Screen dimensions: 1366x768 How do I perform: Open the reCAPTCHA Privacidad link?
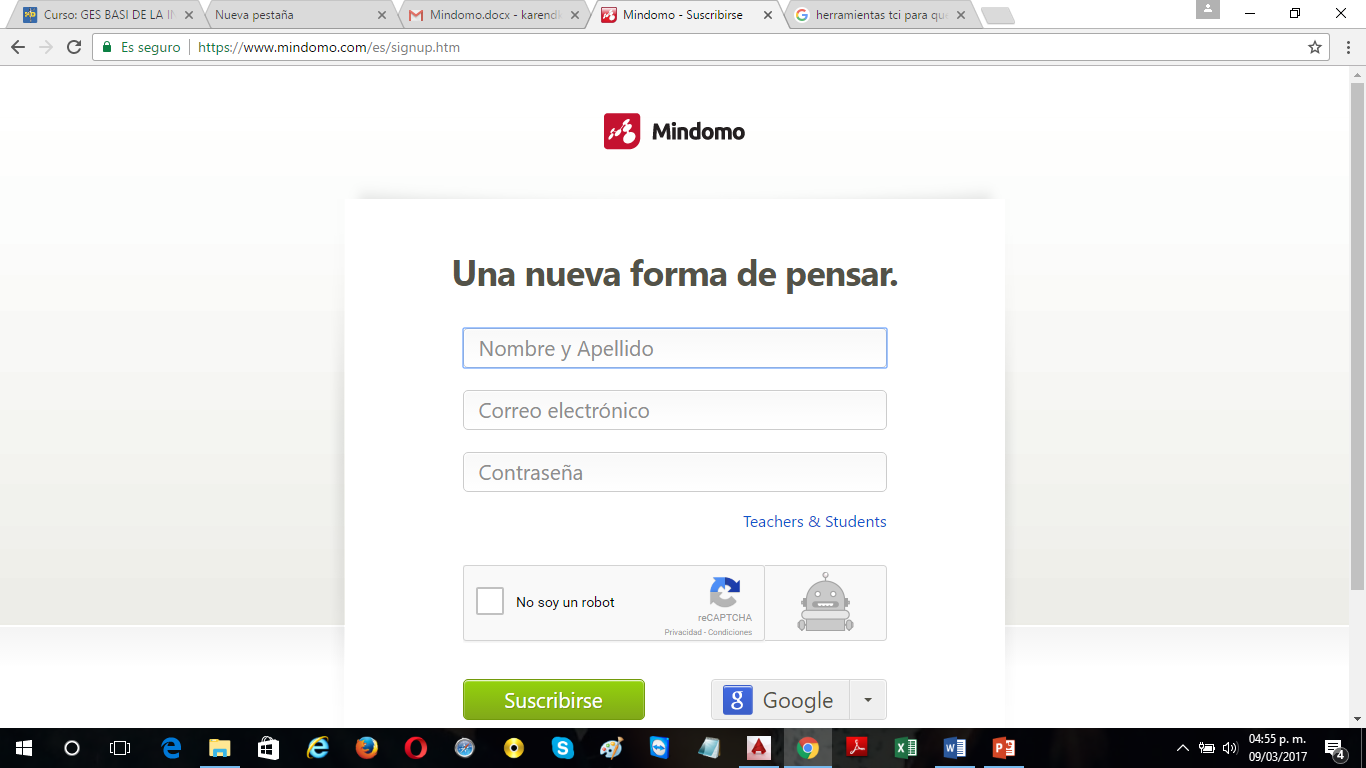click(683, 632)
